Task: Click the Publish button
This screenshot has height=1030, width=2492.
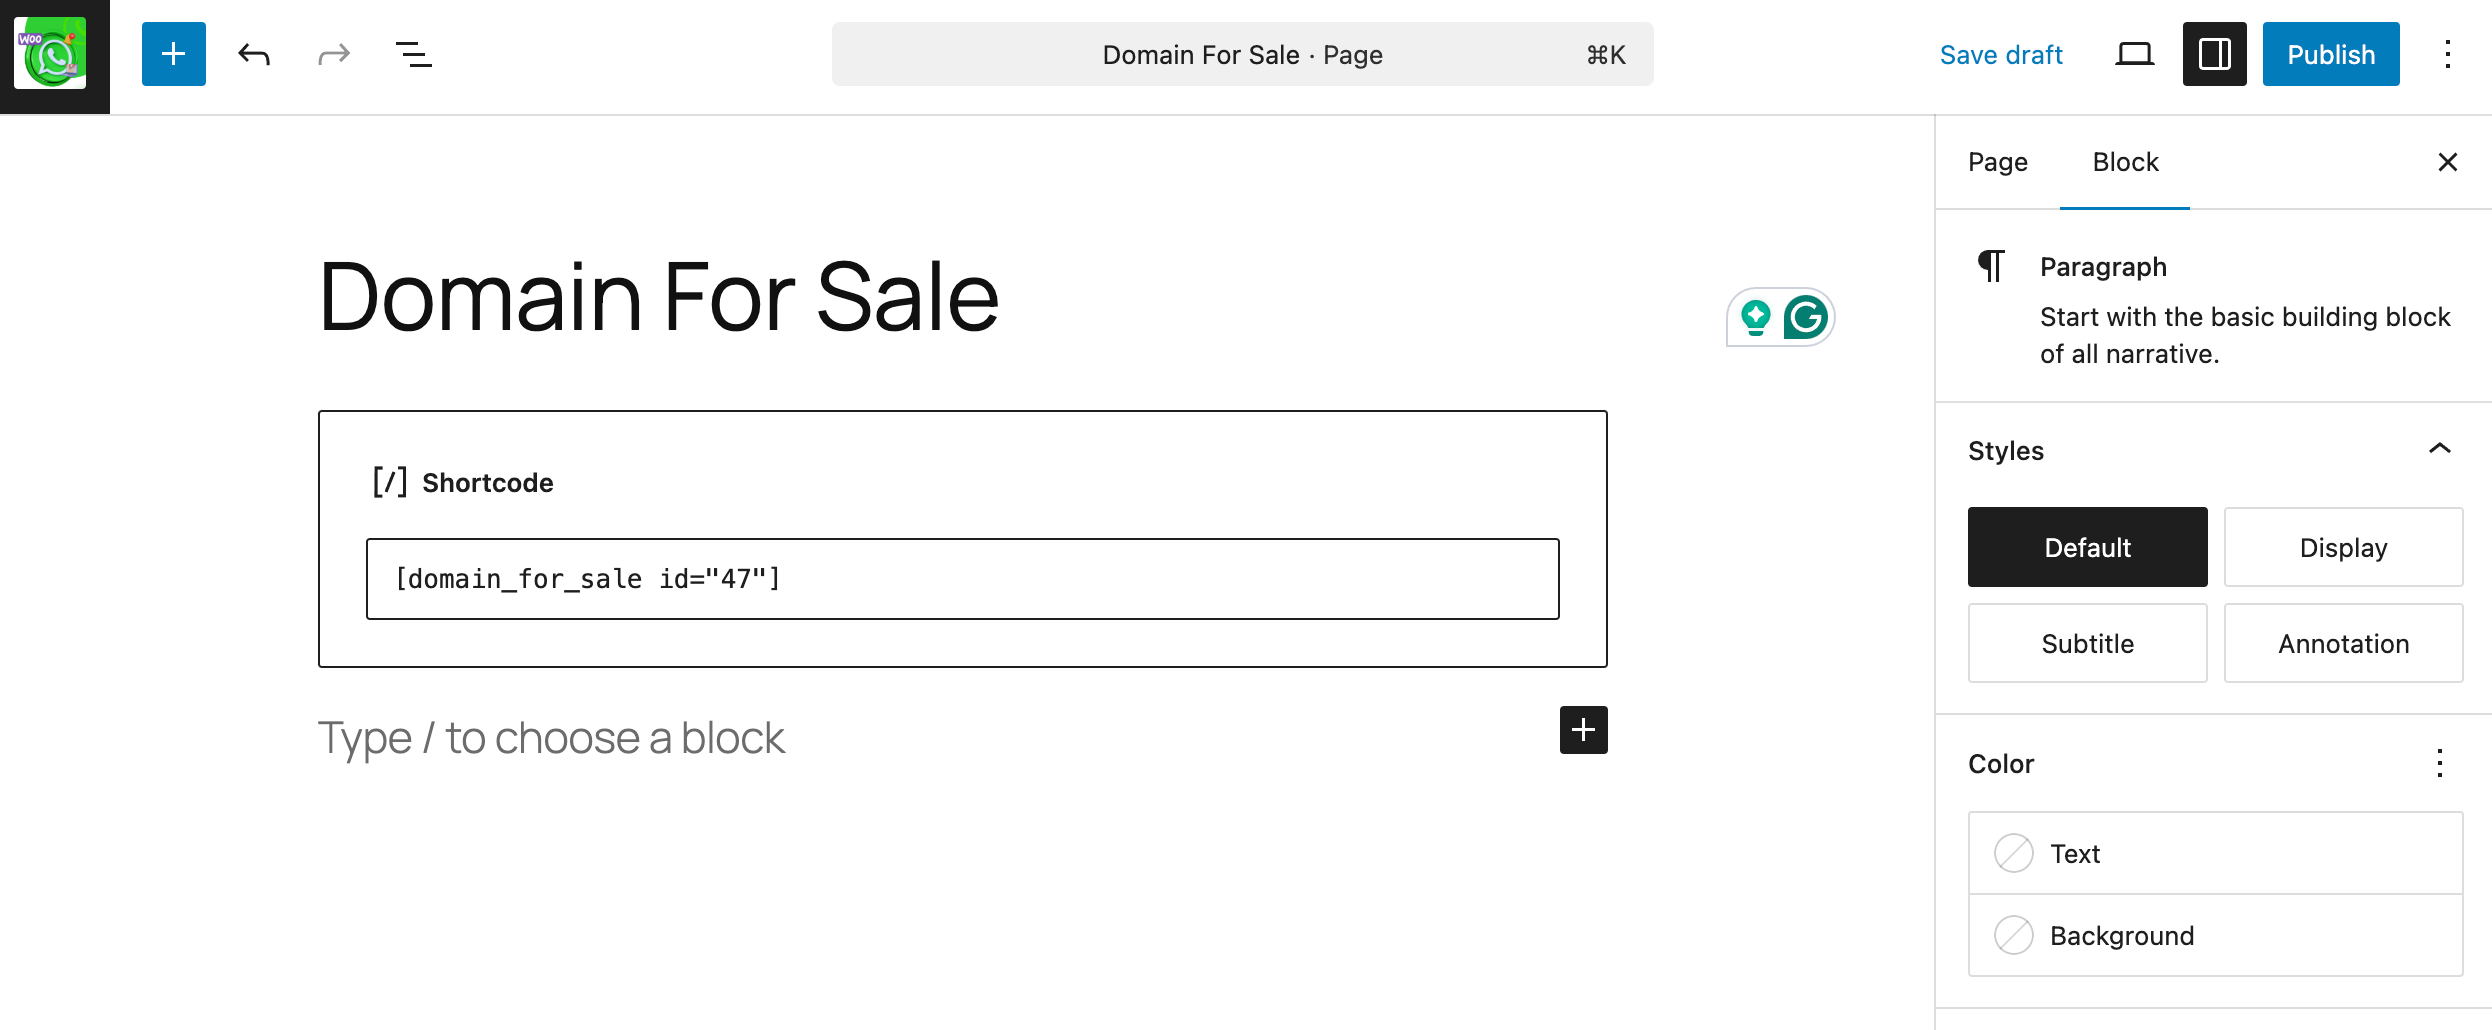Action: coord(2331,54)
